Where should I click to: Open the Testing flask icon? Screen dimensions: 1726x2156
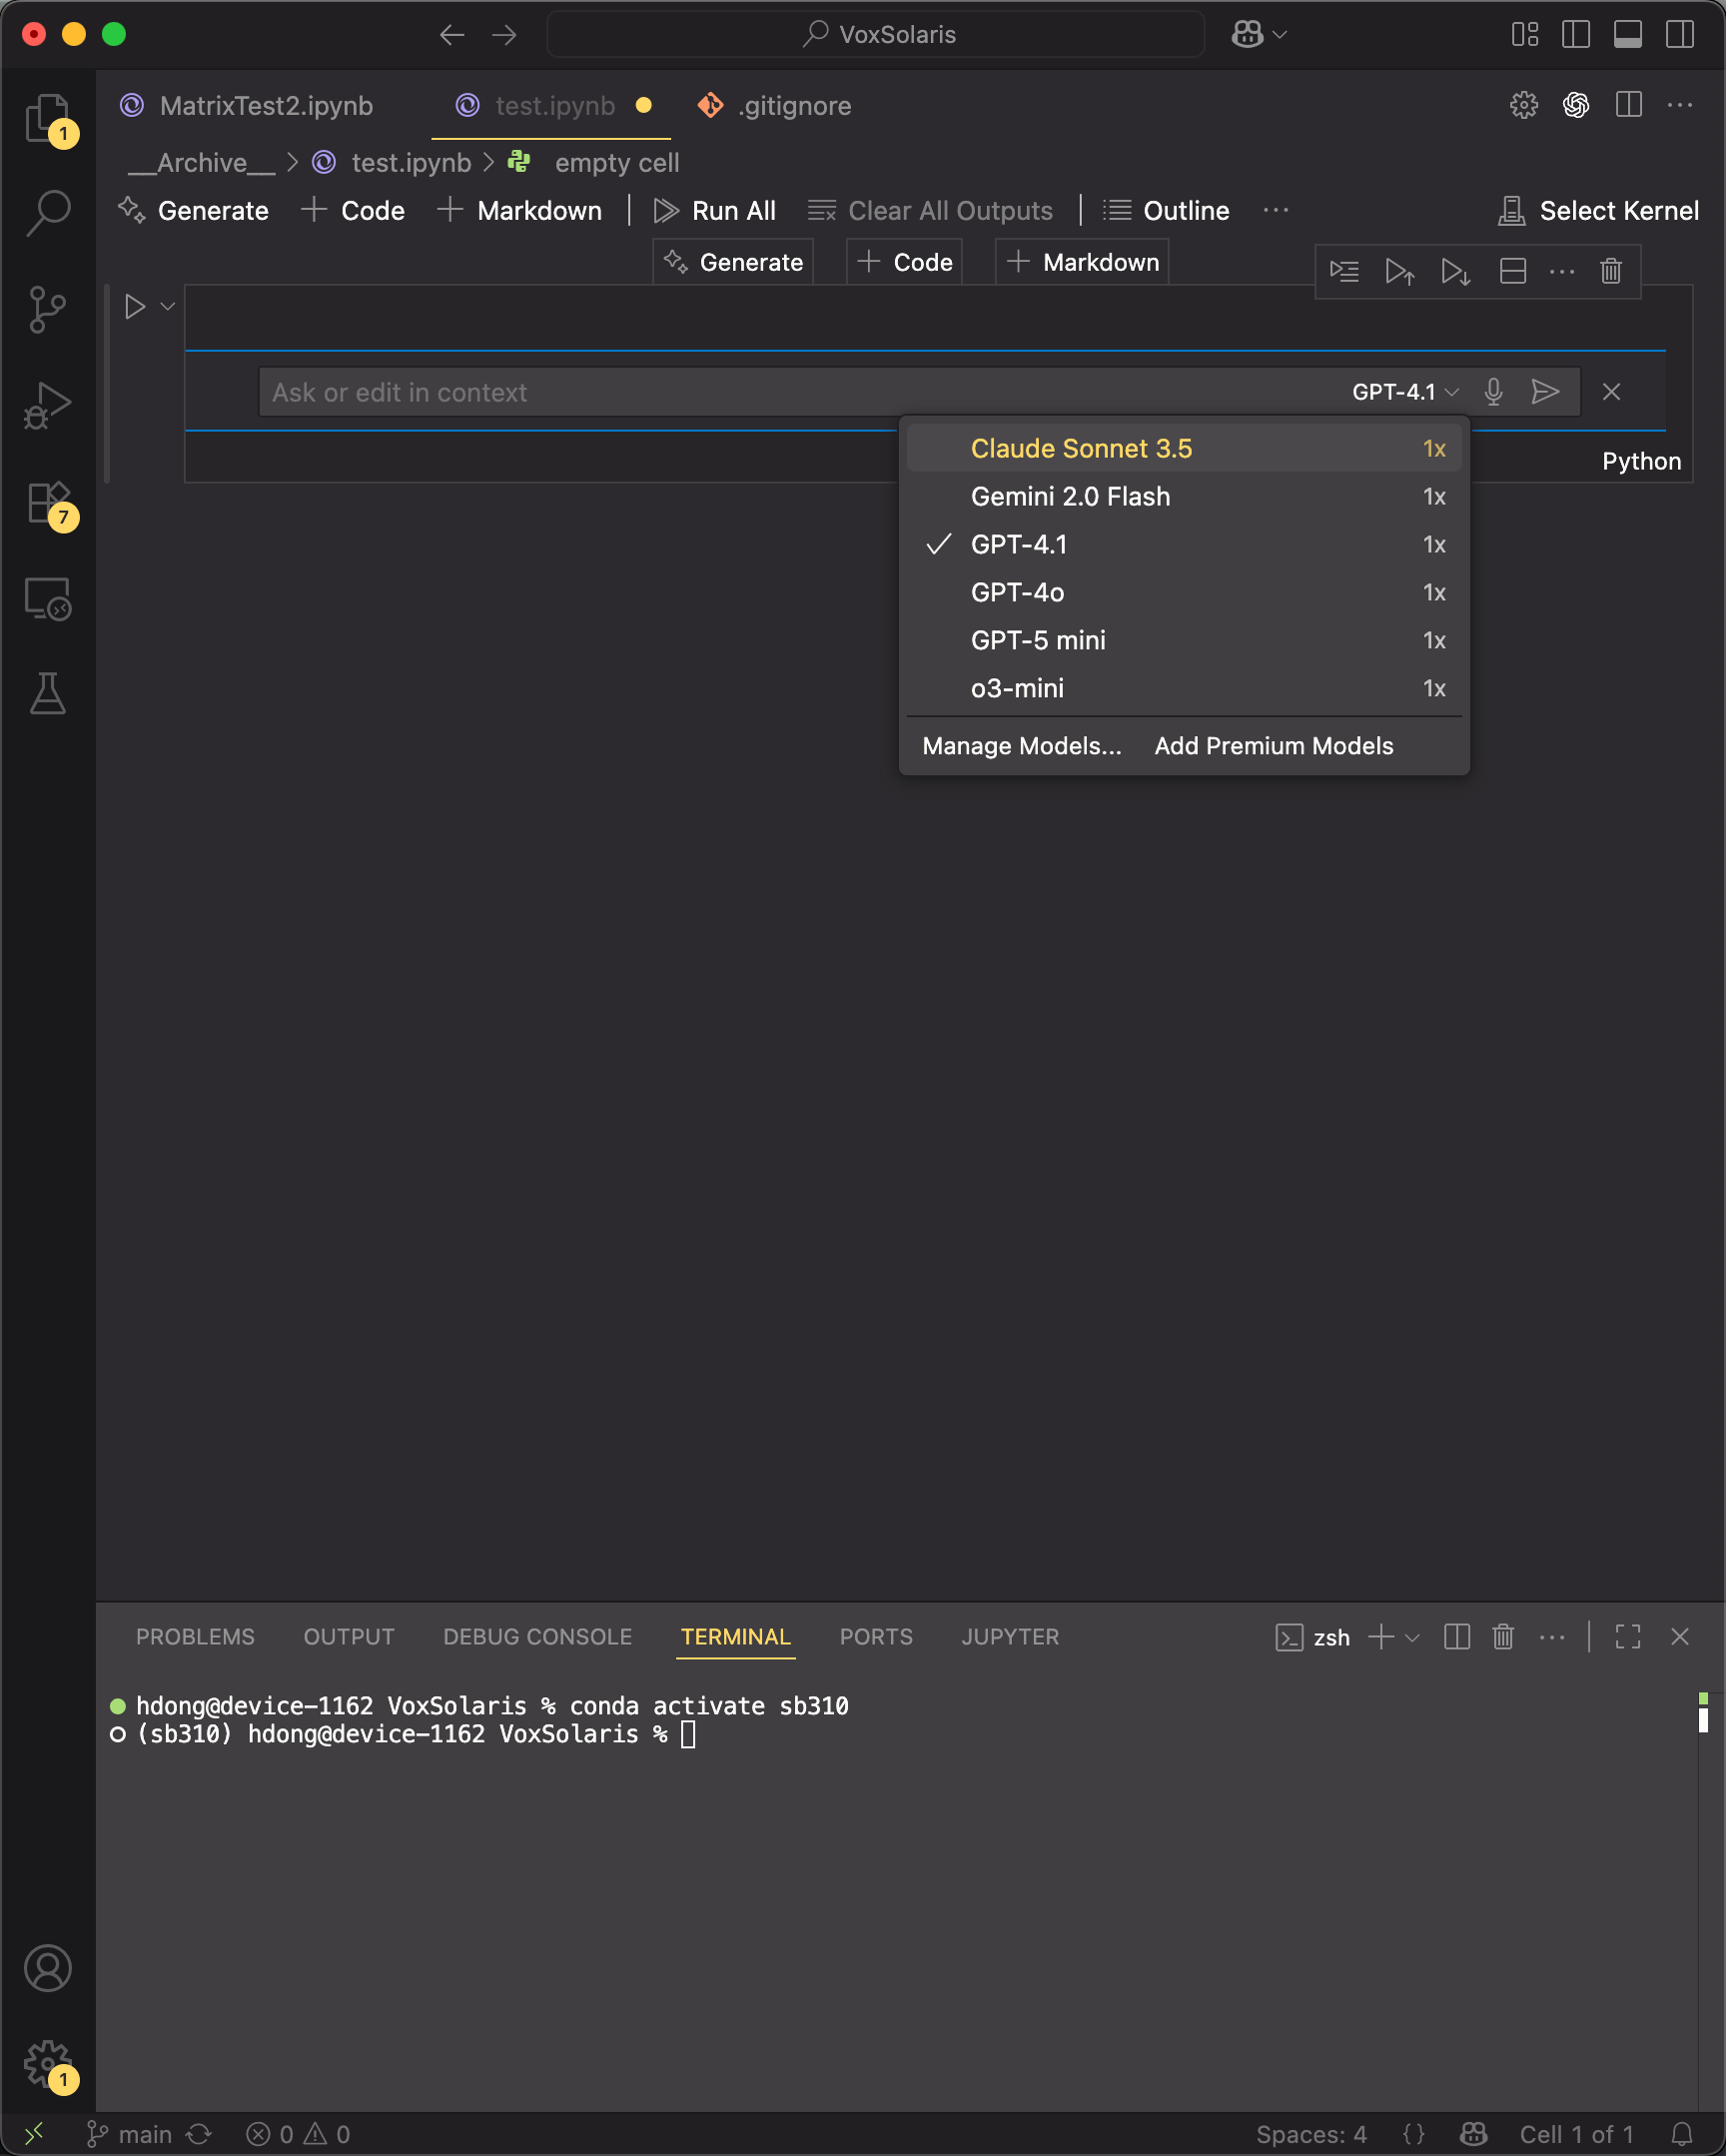point(47,693)
